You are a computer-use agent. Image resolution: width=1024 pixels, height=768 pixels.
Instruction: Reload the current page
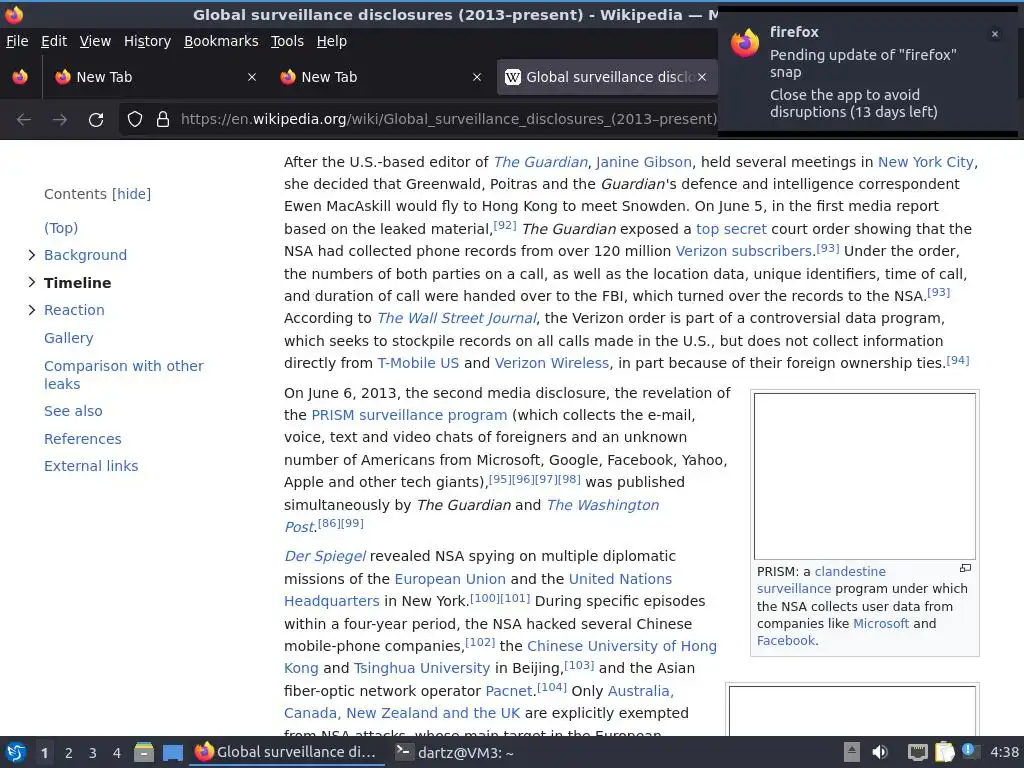(96, 120)
